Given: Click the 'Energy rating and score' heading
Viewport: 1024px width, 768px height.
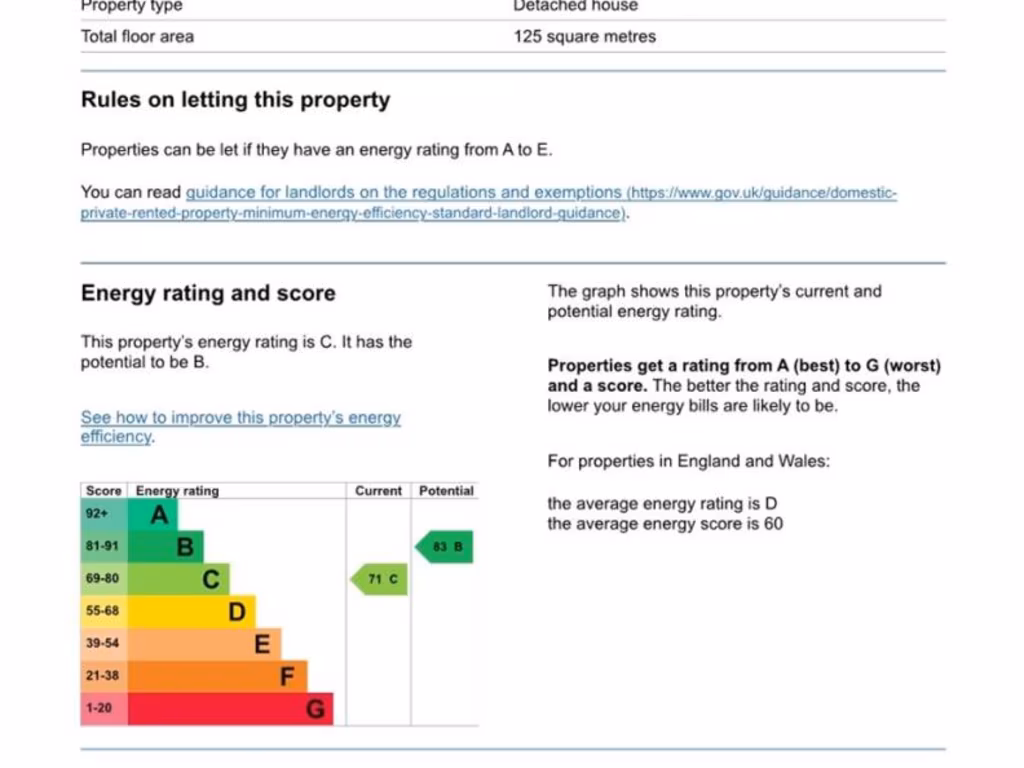Looking at the screenshot, I should [208, 293].
